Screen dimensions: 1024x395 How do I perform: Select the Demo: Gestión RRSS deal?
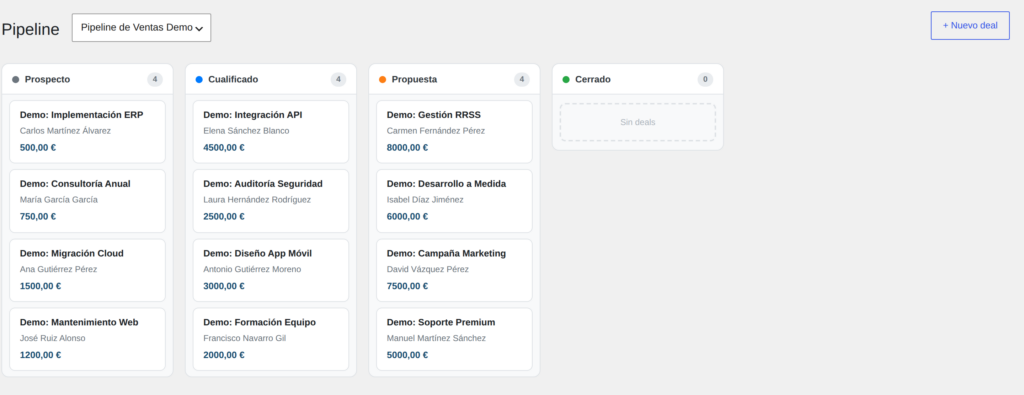coord(455,132)
